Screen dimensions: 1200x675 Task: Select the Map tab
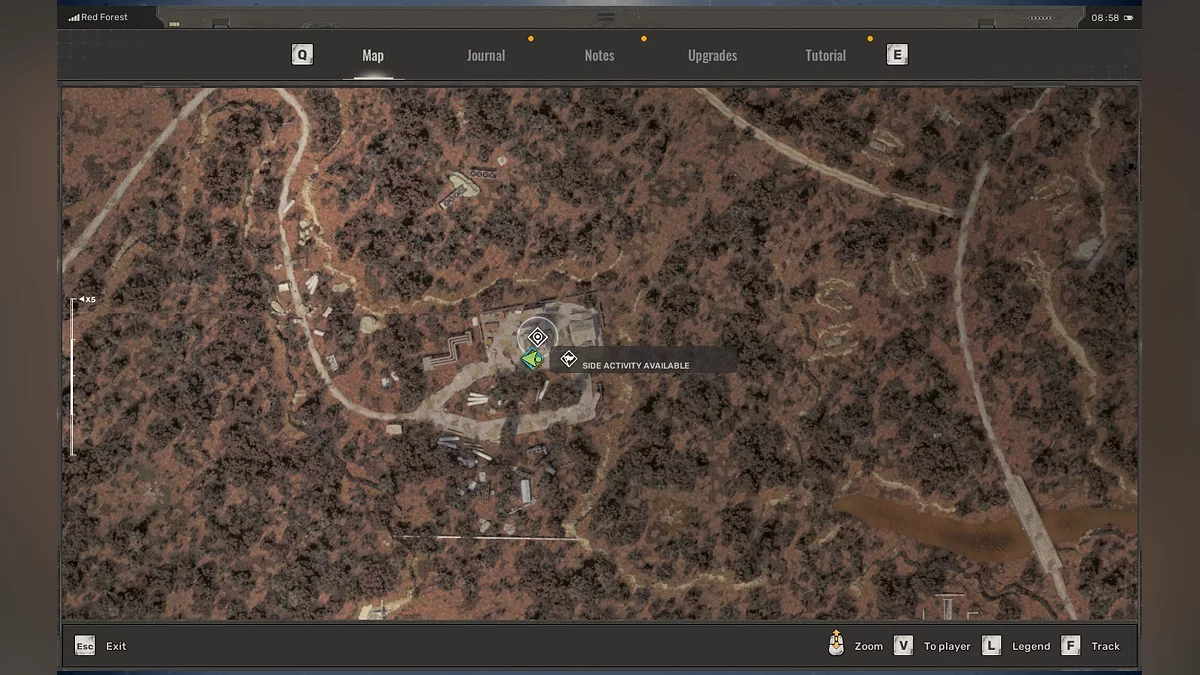click(x=373, y=56)
